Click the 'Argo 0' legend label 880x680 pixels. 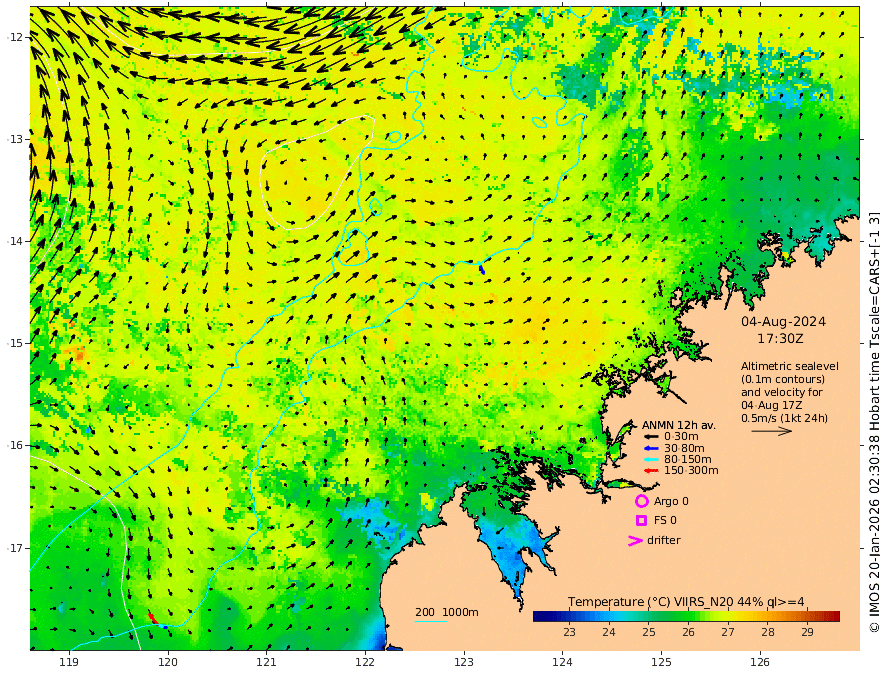(x=671, y=502)
